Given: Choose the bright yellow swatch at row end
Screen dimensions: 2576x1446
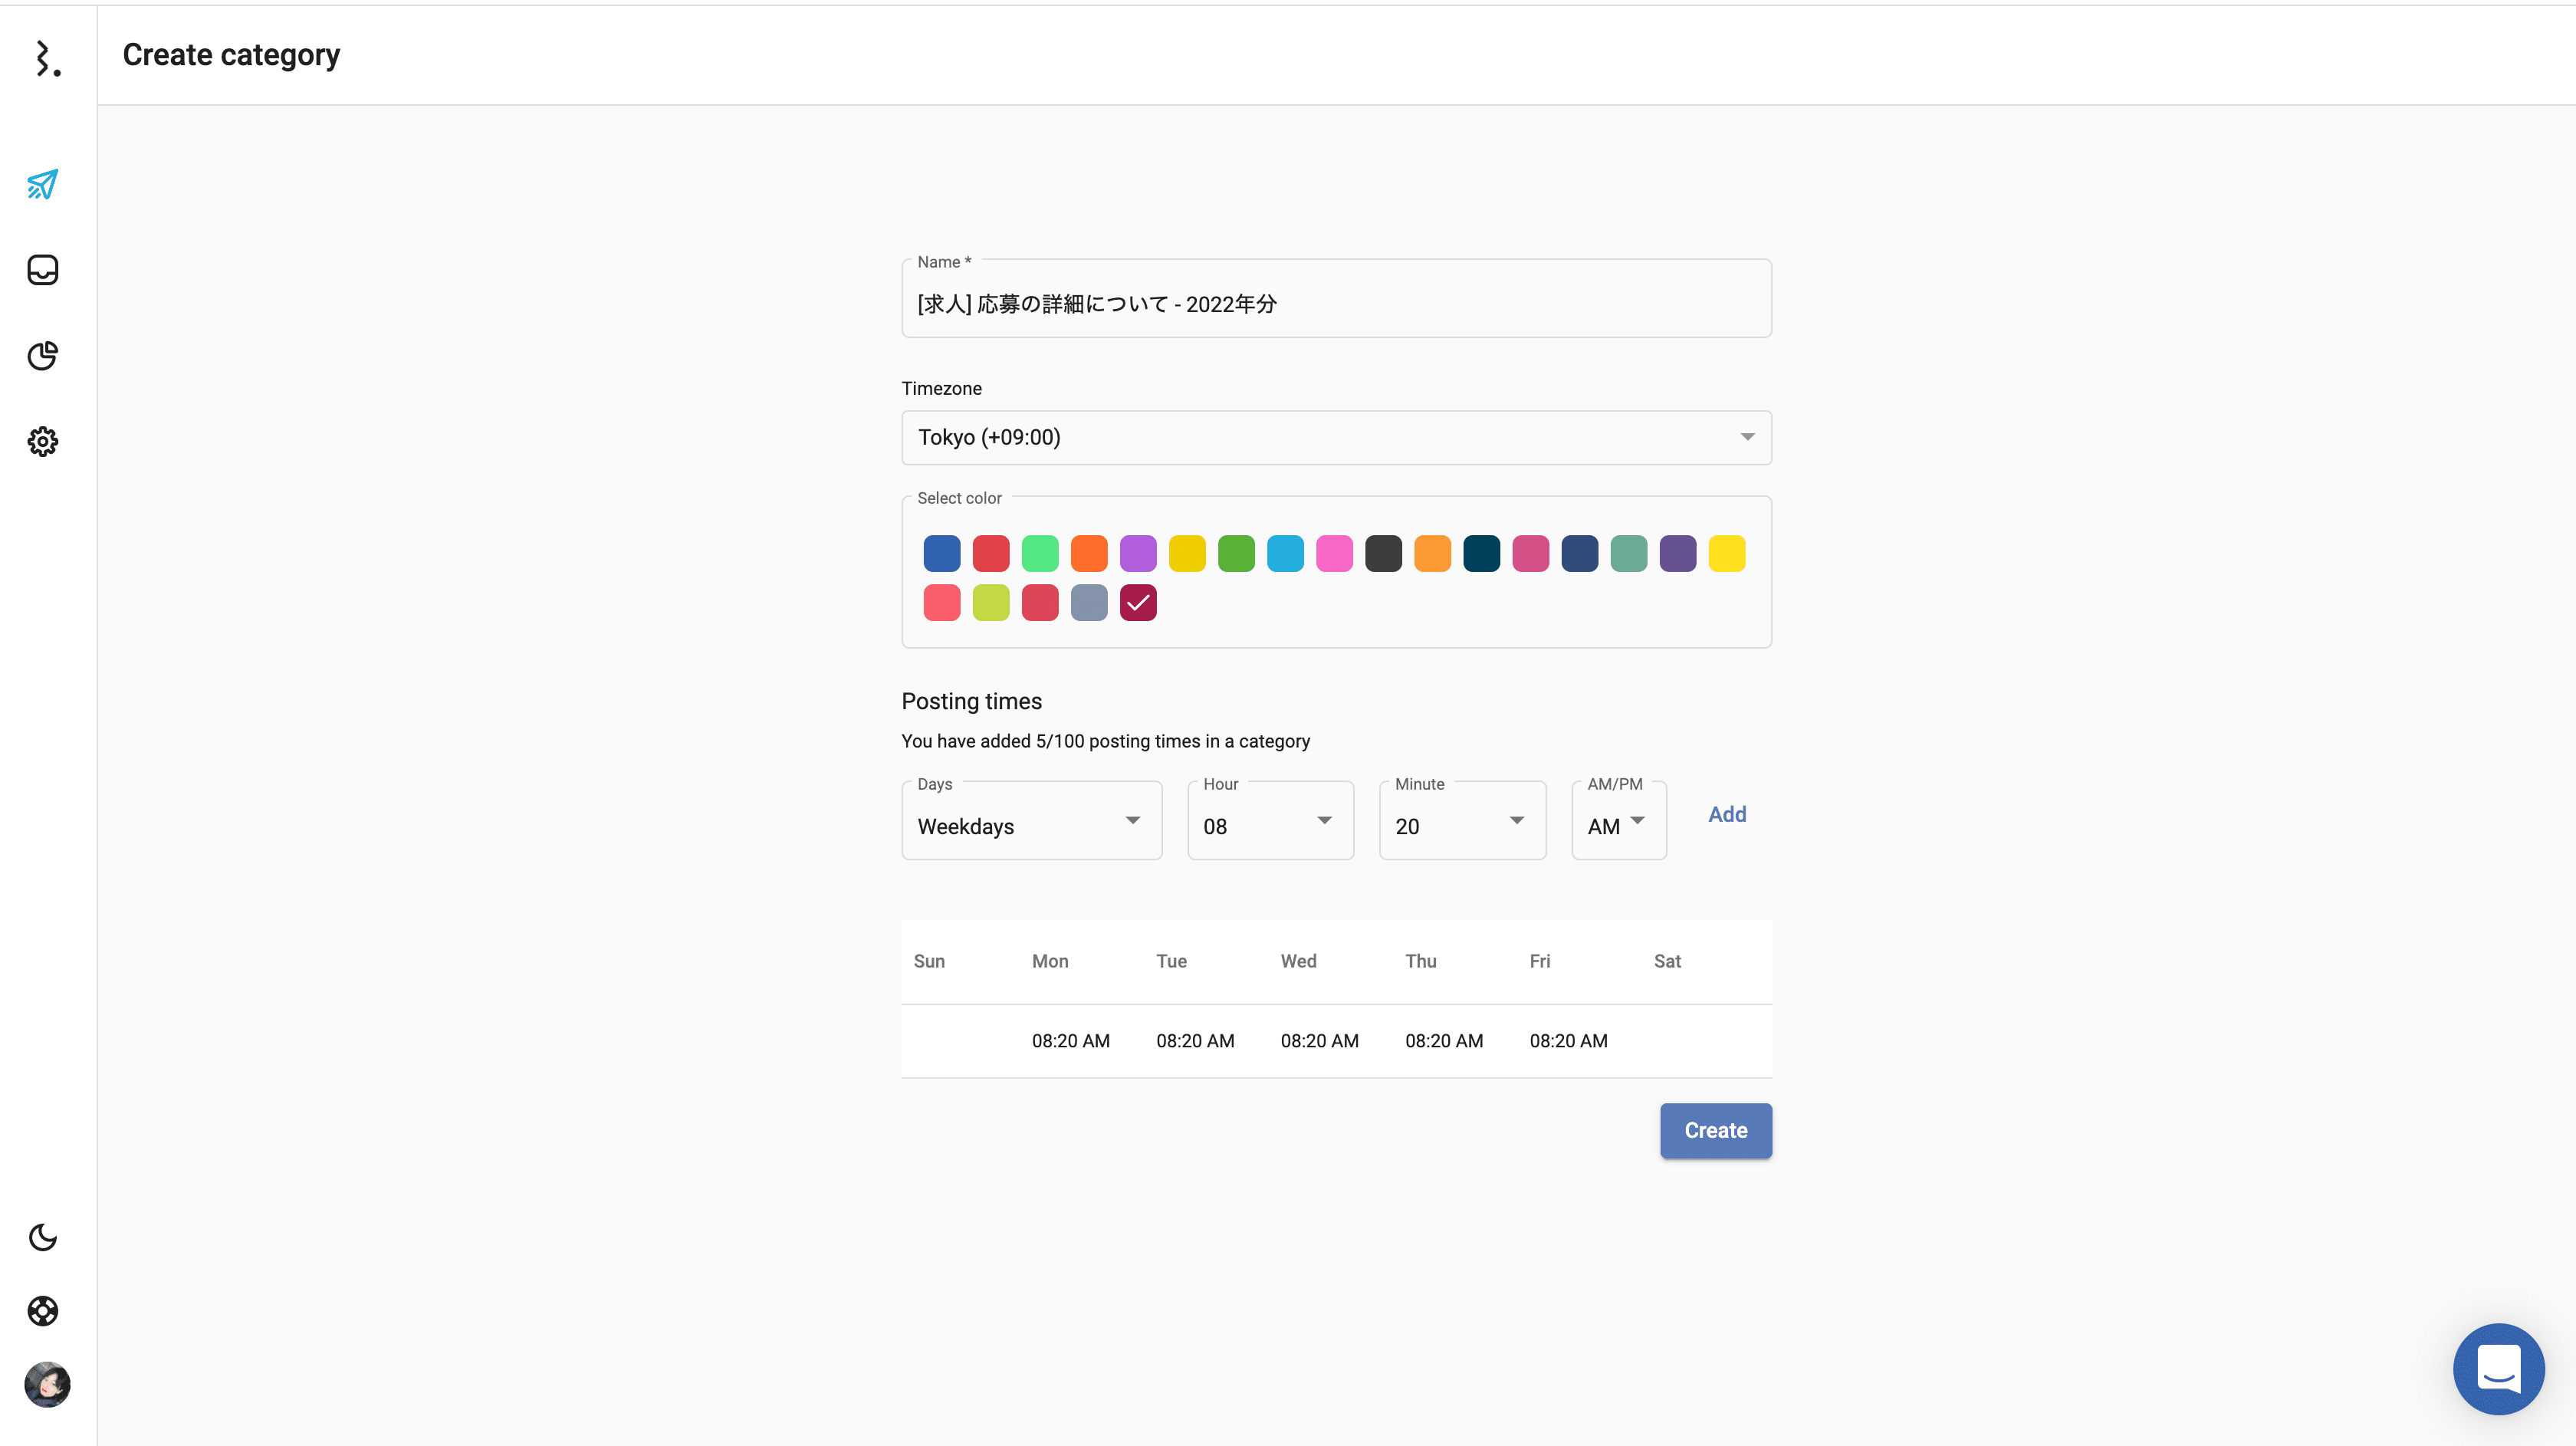Looking at the screenshot, I should pos(1726,553).
